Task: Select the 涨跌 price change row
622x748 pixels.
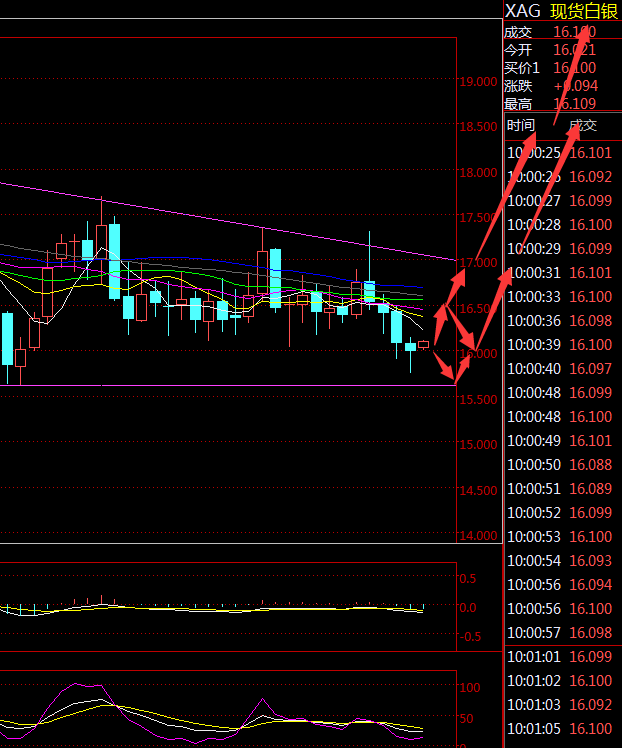Action: point(560,86)
